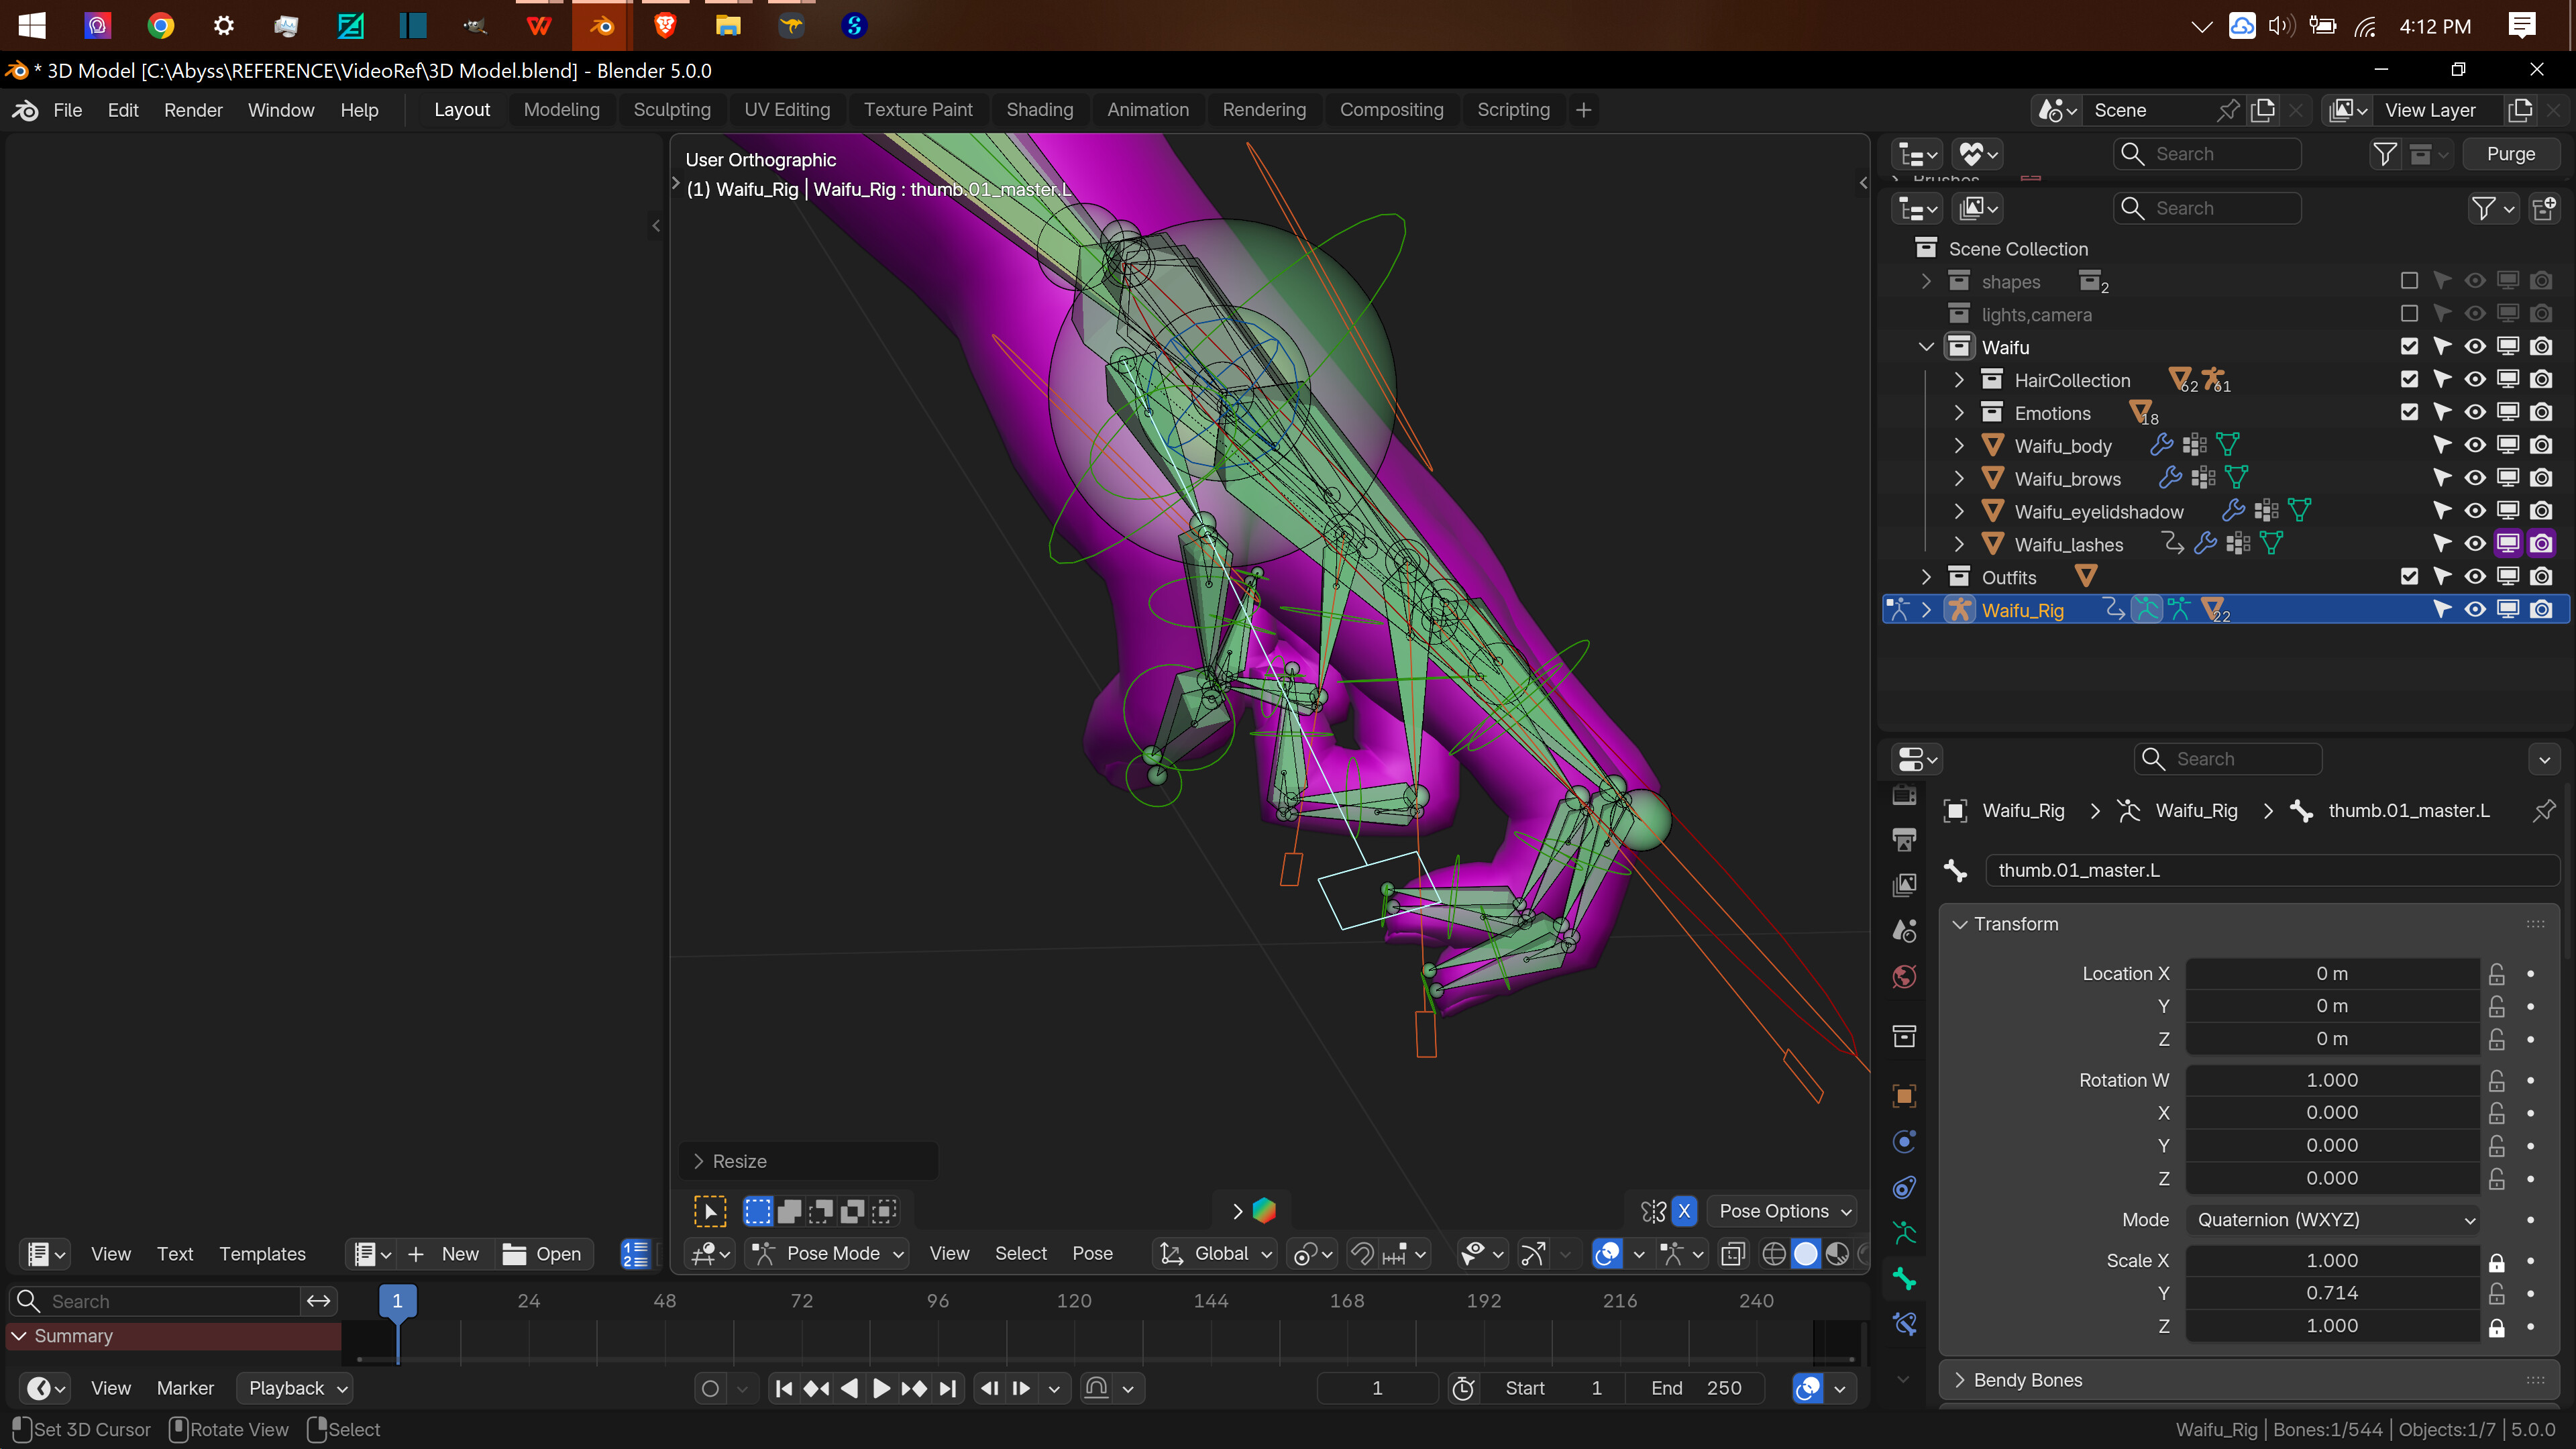
Task: Click the Bone properties tab icon
Action: coord(1905,1279)
